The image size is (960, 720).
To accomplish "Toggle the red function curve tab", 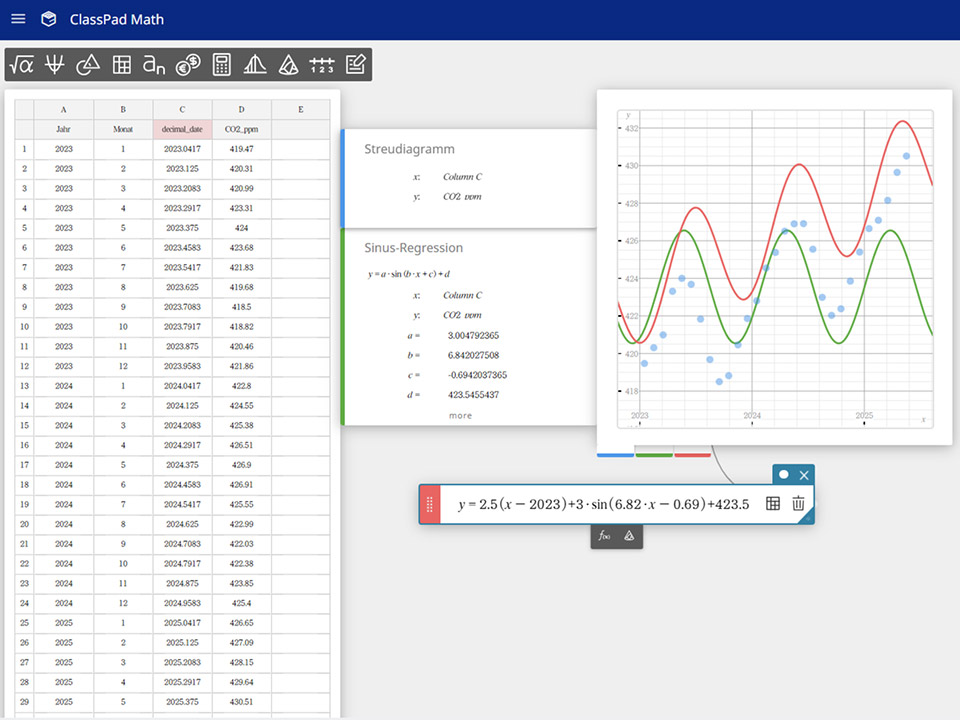I will [x=692, y=455].
